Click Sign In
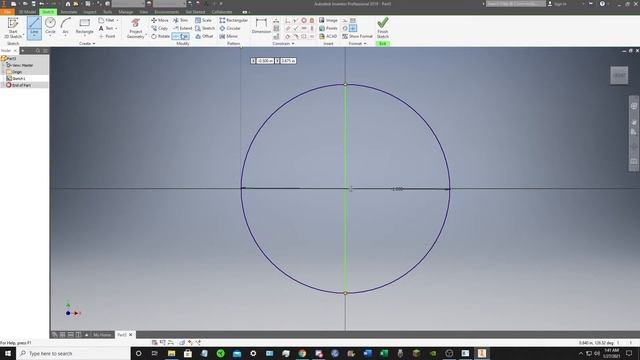640x360 pixels. [558, 4]
